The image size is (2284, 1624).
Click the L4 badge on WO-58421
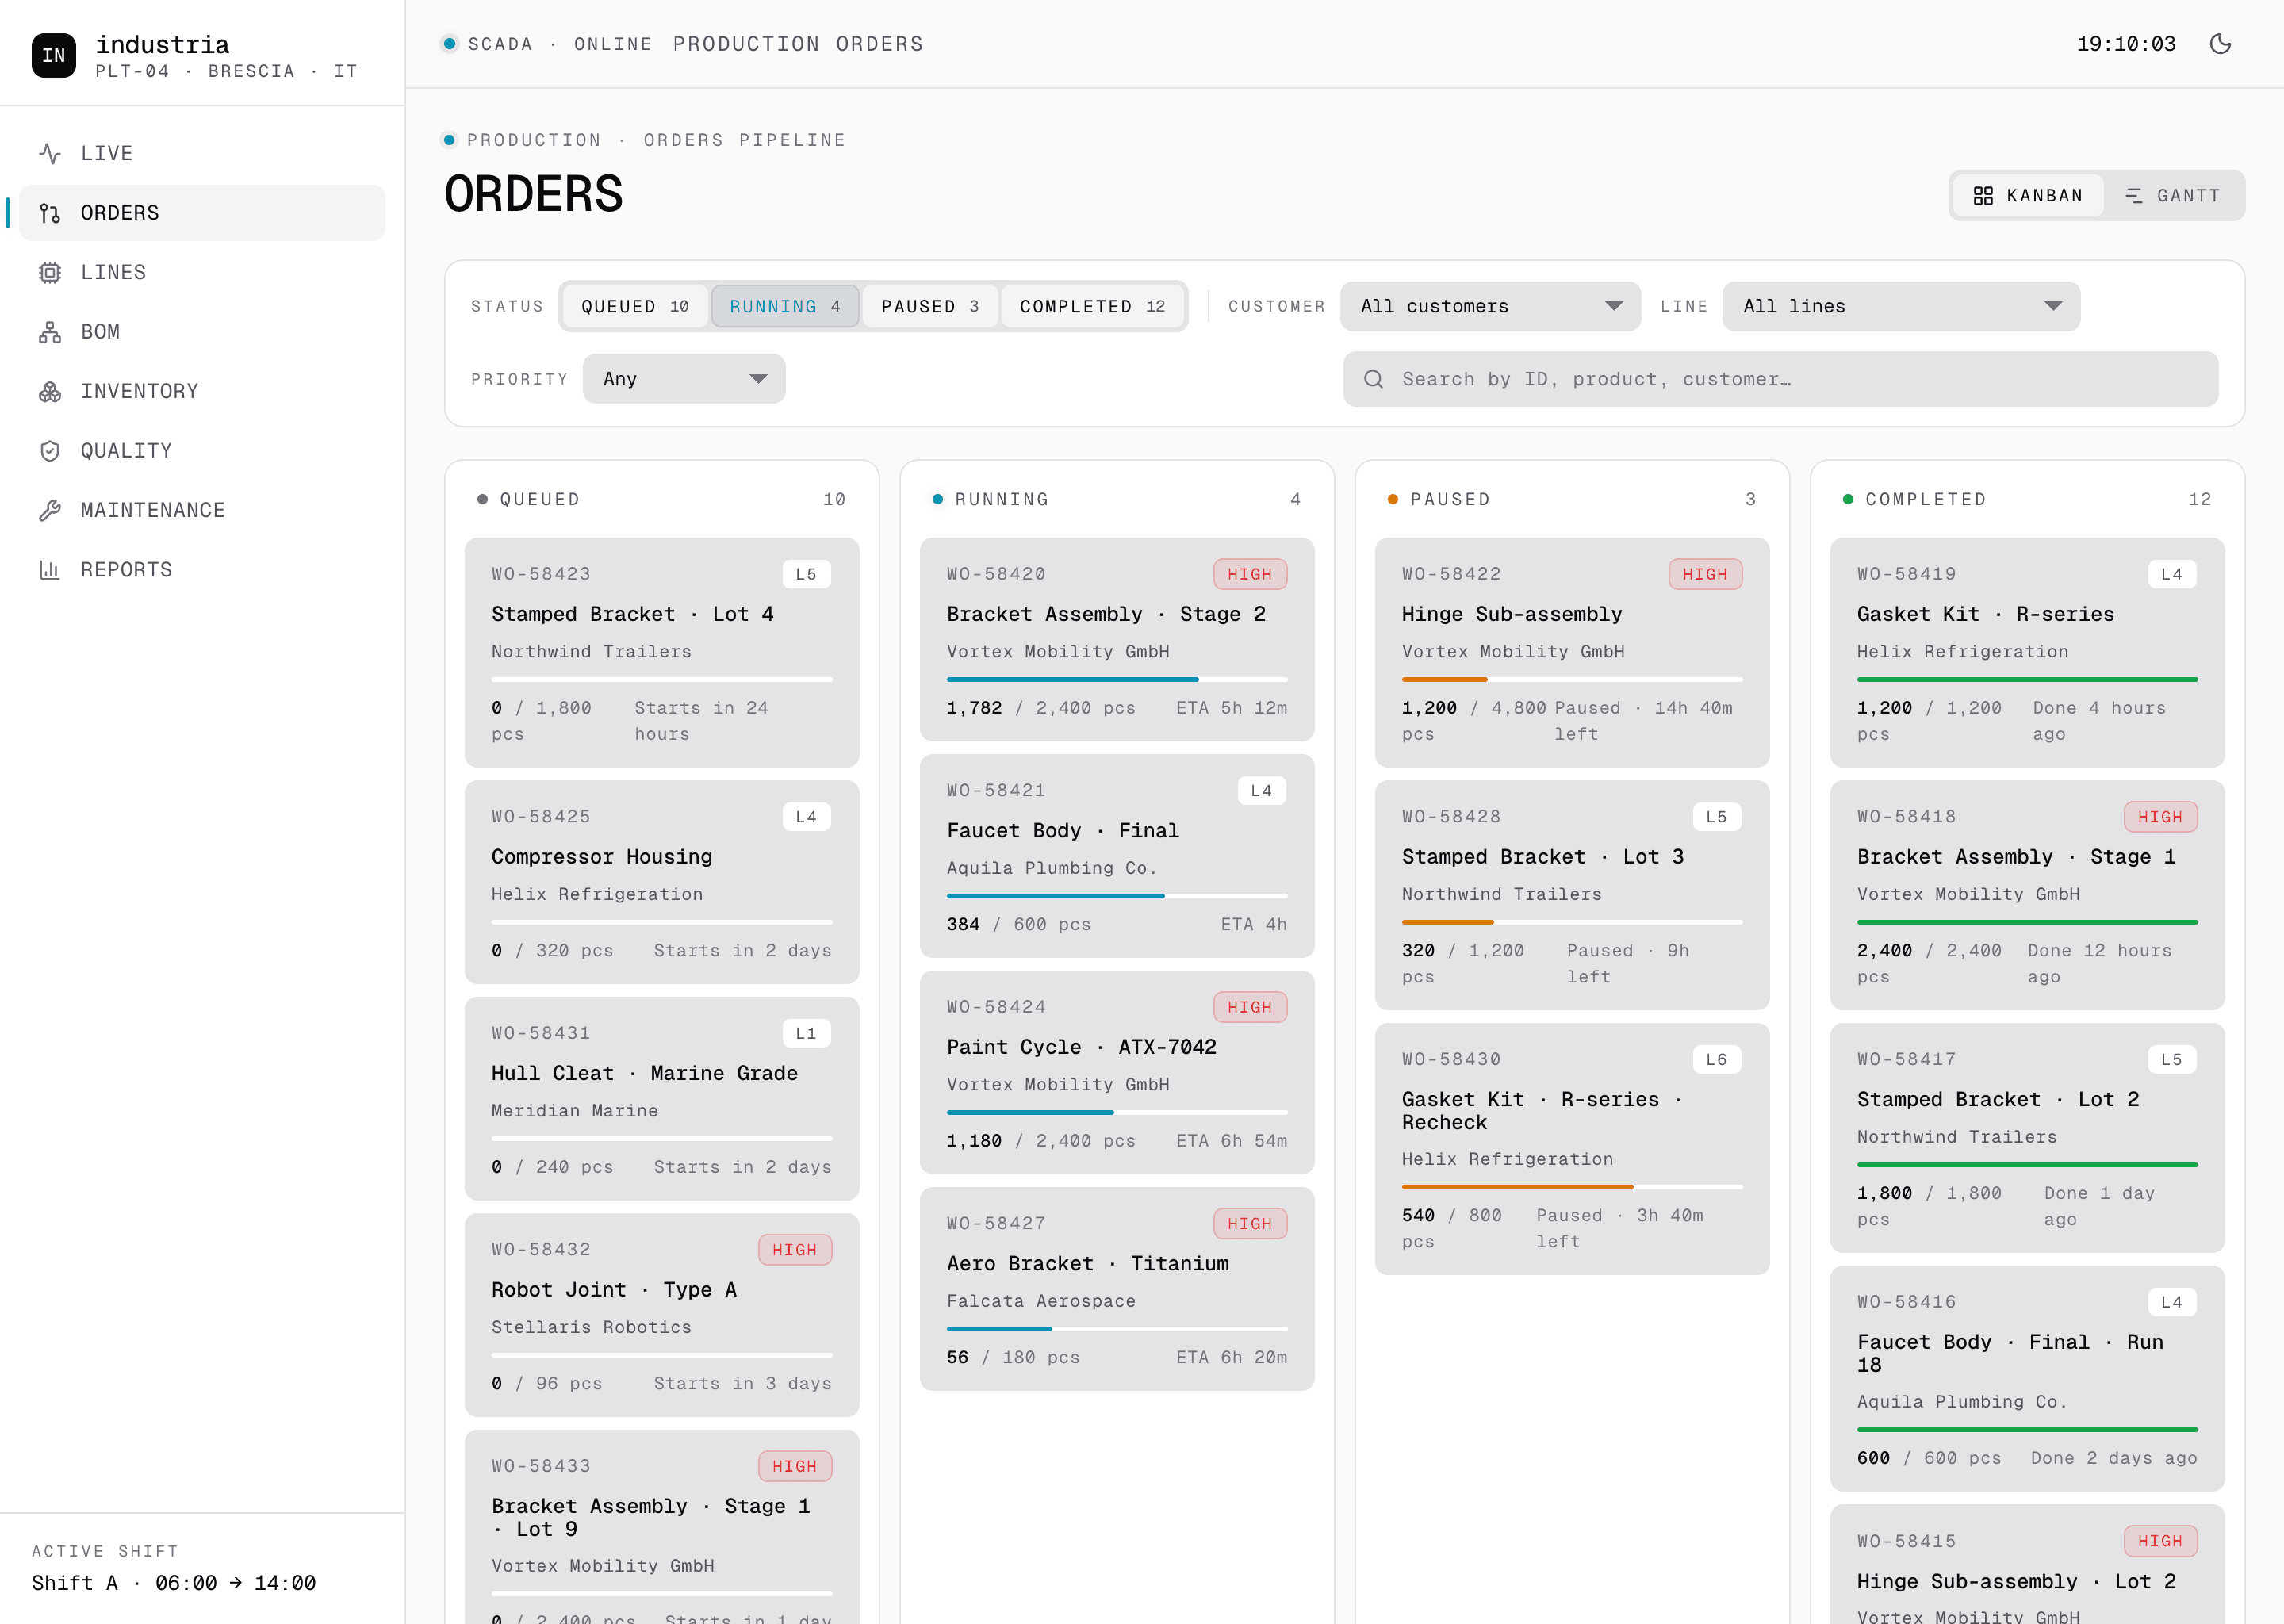1262,790
